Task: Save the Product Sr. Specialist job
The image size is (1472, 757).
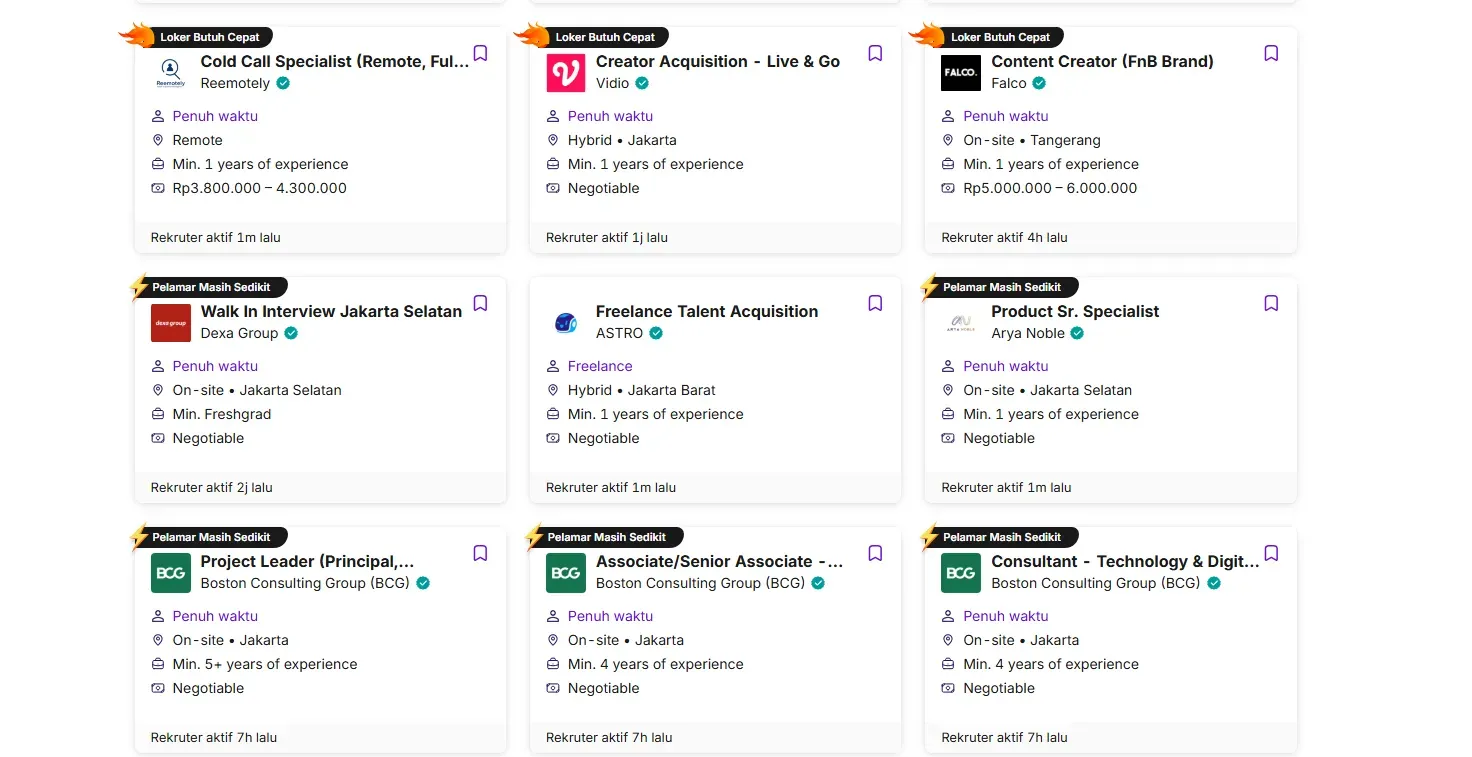Action: click(1271, 304)
